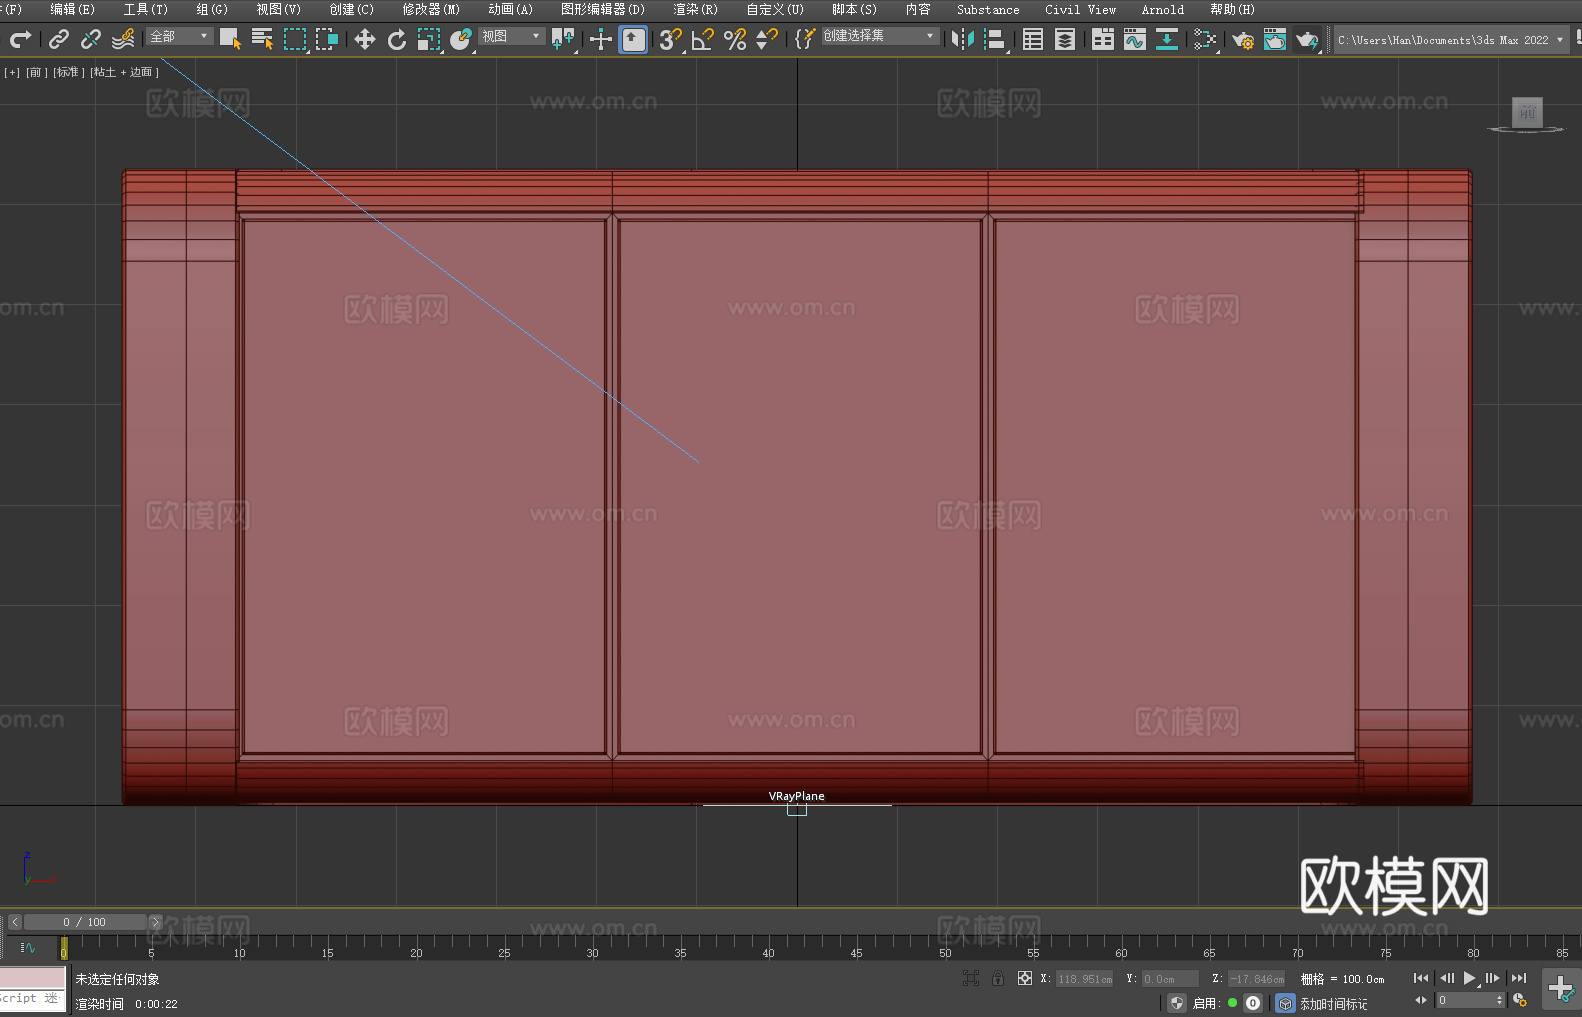The width and height of the screenshot is (1582, 1017).
Task: Activate Select and Move tool
Action: 365,39
